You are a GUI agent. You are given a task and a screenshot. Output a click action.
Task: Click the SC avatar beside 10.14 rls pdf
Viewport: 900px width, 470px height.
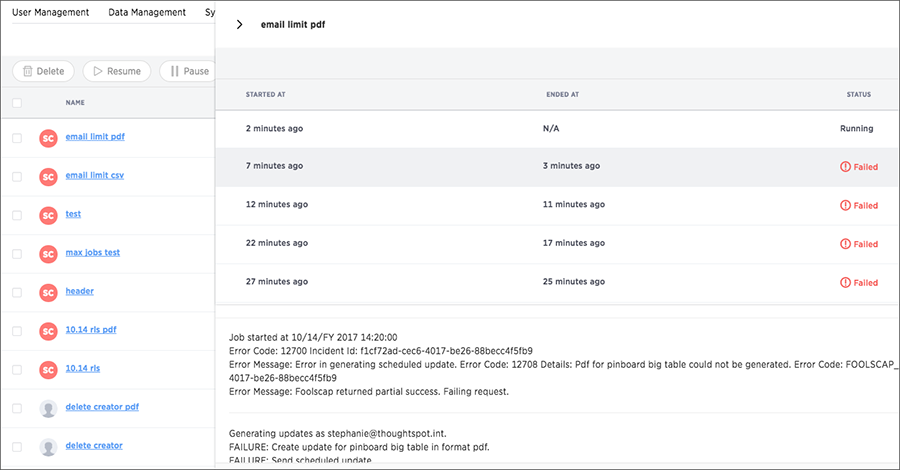point(48,331)
